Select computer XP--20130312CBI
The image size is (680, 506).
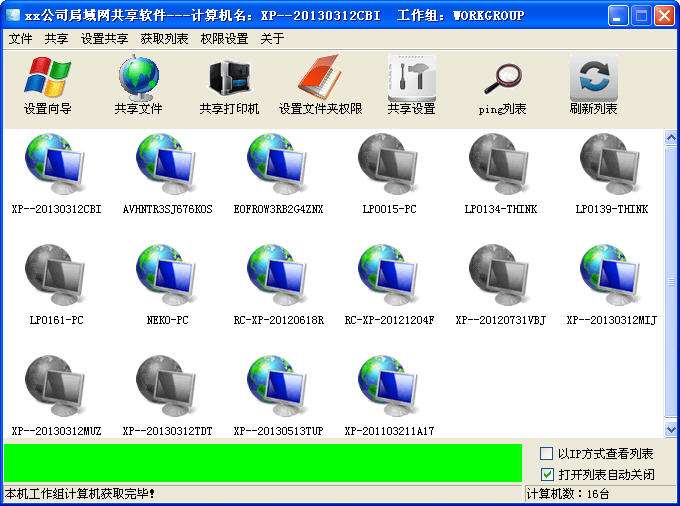56,174
